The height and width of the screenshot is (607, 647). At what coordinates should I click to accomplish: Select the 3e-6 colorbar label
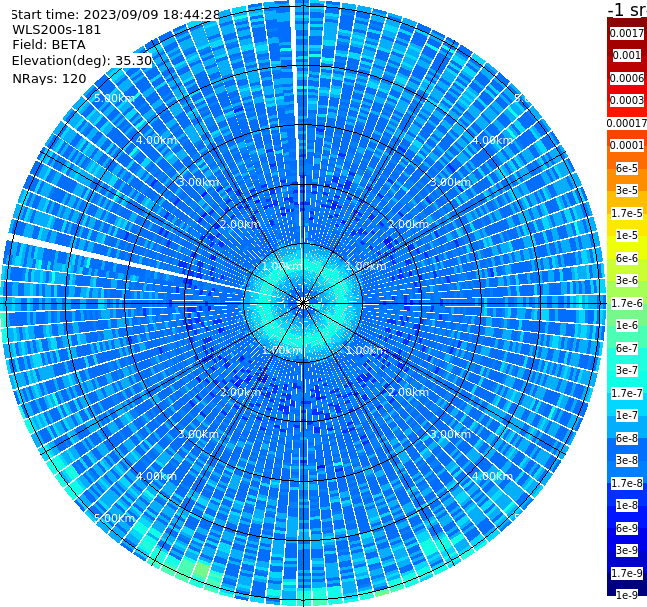(x=627, y=280)
